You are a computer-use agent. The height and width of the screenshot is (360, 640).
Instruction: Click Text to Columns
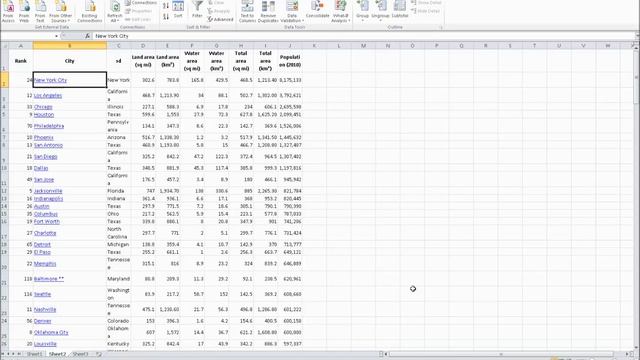(x=247, y=11)
